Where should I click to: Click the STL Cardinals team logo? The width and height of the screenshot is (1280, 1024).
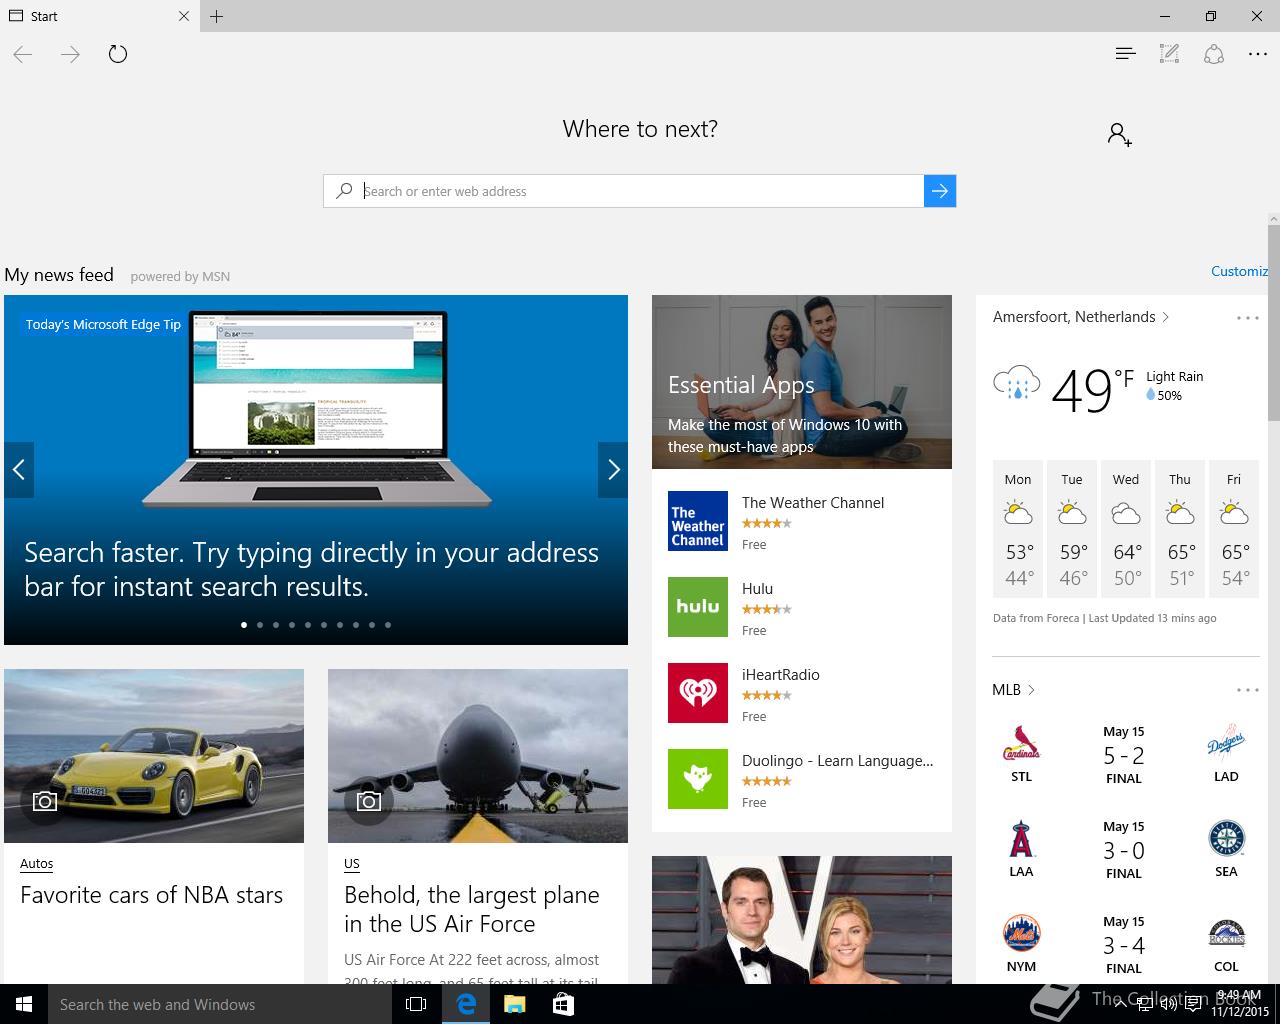(x=1021, y=743)
